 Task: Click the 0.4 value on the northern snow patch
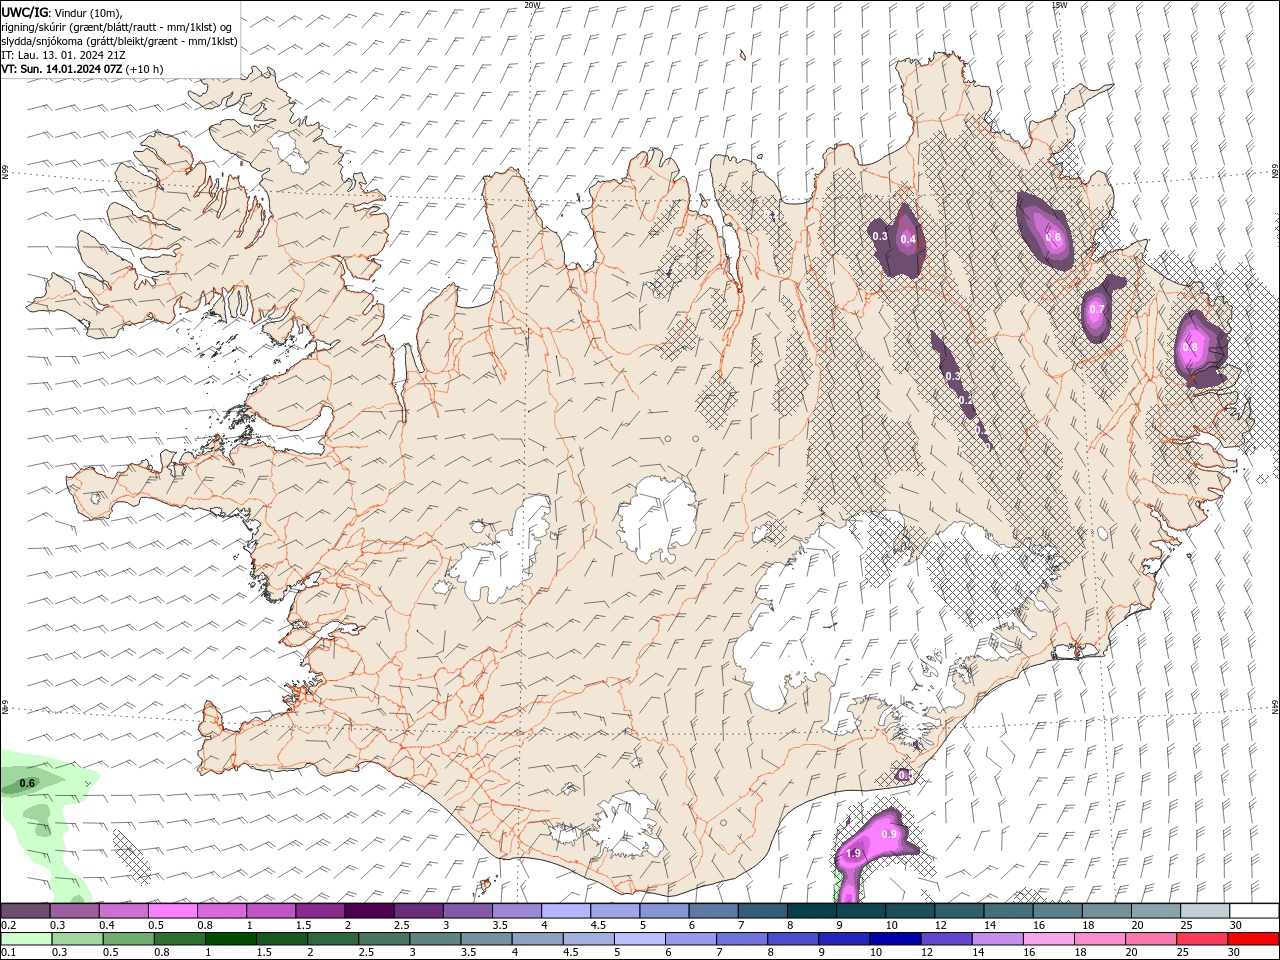click(x=908, y=239)
